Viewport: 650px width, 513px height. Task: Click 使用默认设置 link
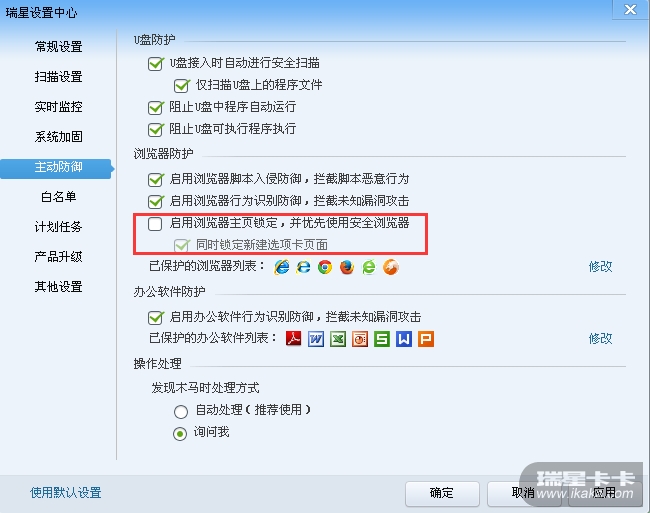[66, 492]
